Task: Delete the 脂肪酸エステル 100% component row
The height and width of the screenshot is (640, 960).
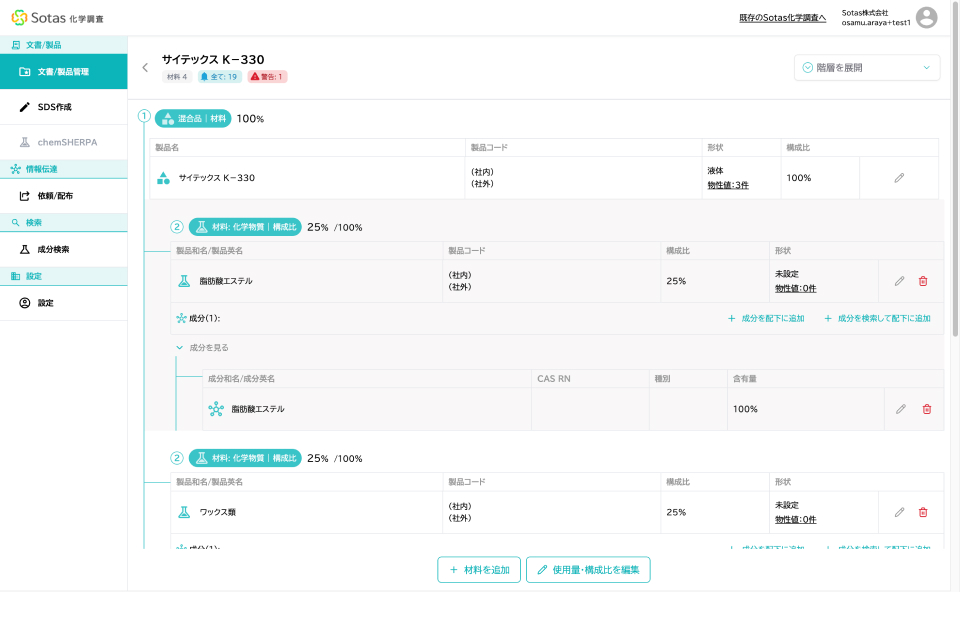Action: click(x=927, y=409)
